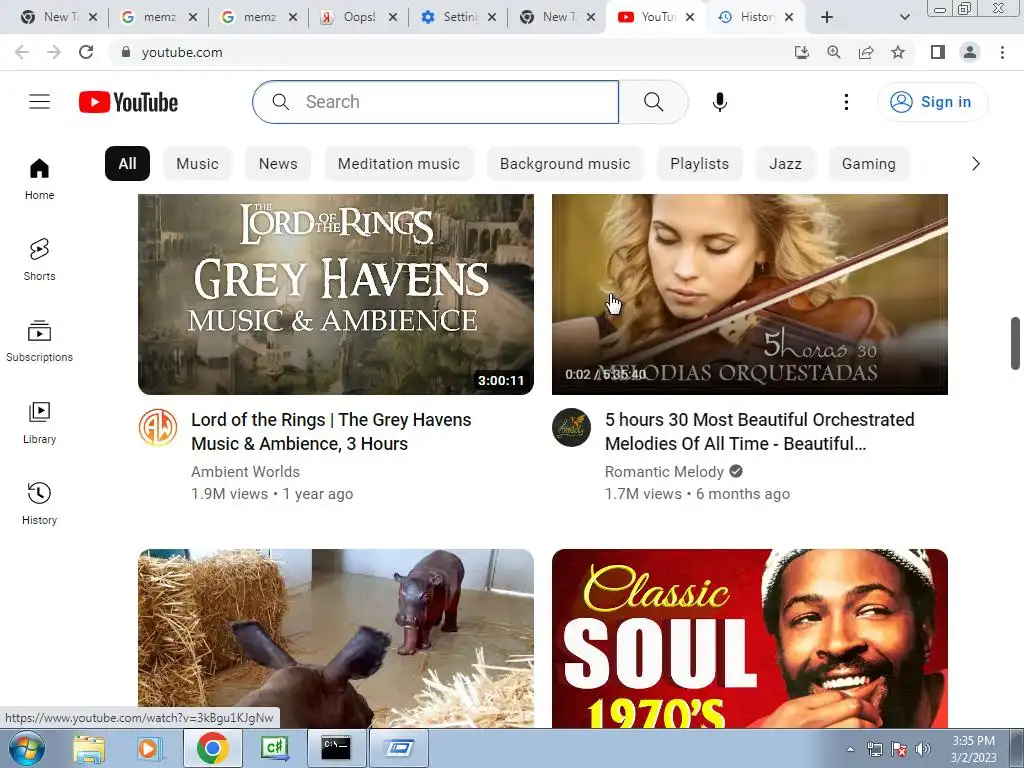Screen dimensions: 1024x768
Task: Share this page icon in address bar
Action: tap(866, 52)
